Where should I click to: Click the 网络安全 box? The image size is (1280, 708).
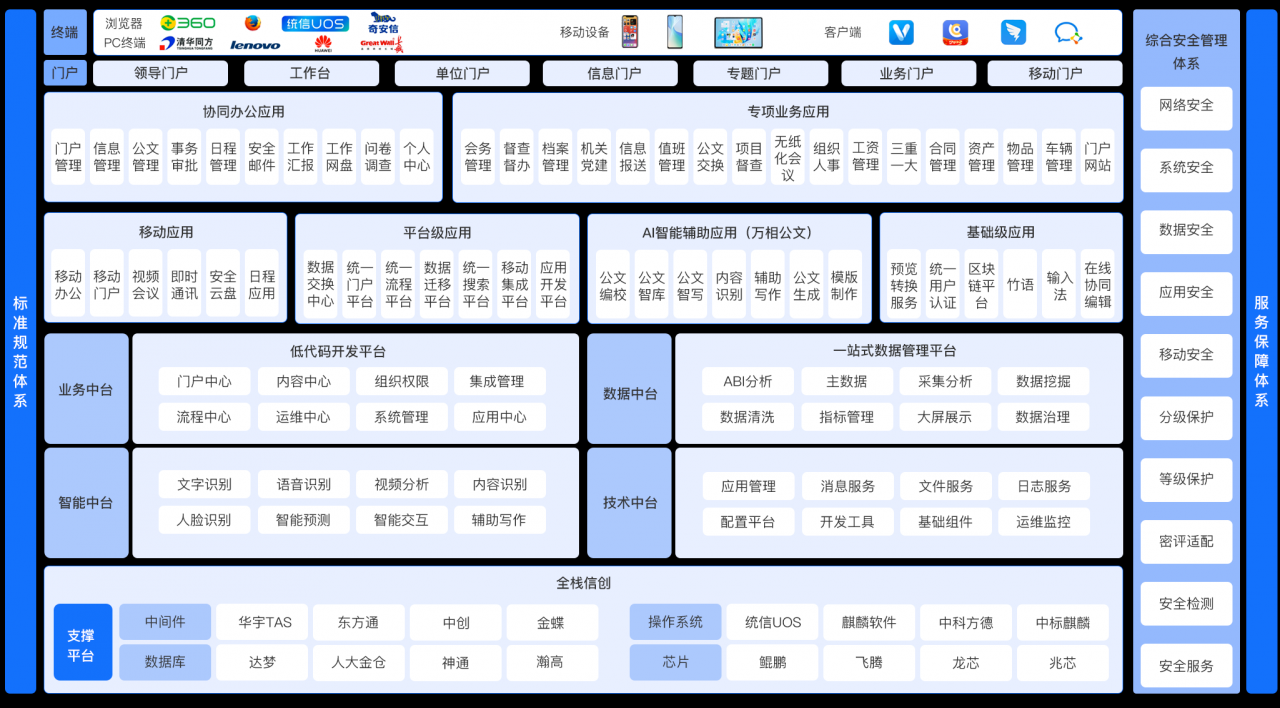1186,108
